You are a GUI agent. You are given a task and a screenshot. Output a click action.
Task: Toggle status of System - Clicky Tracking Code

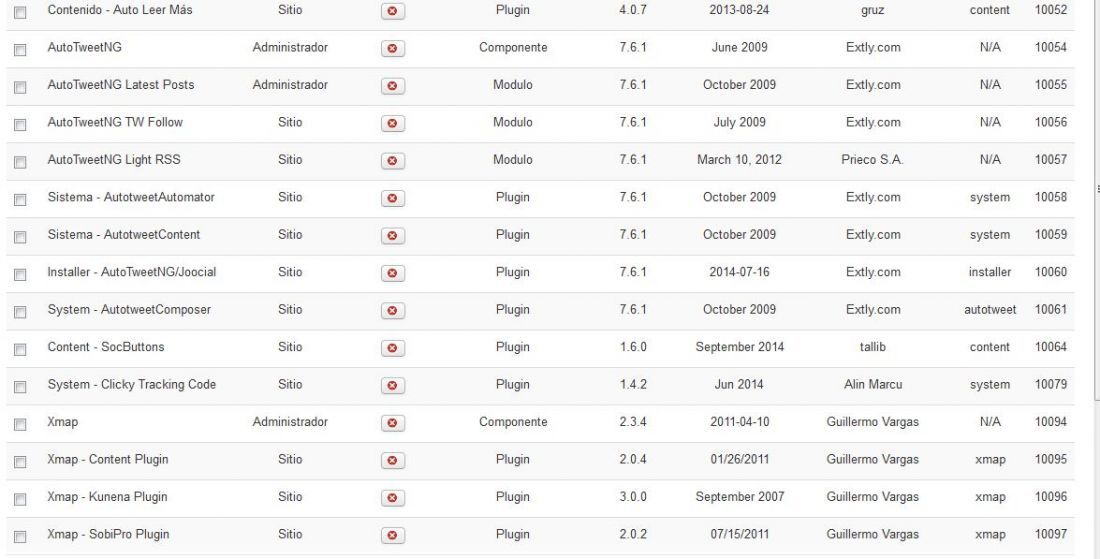[392, 385]
